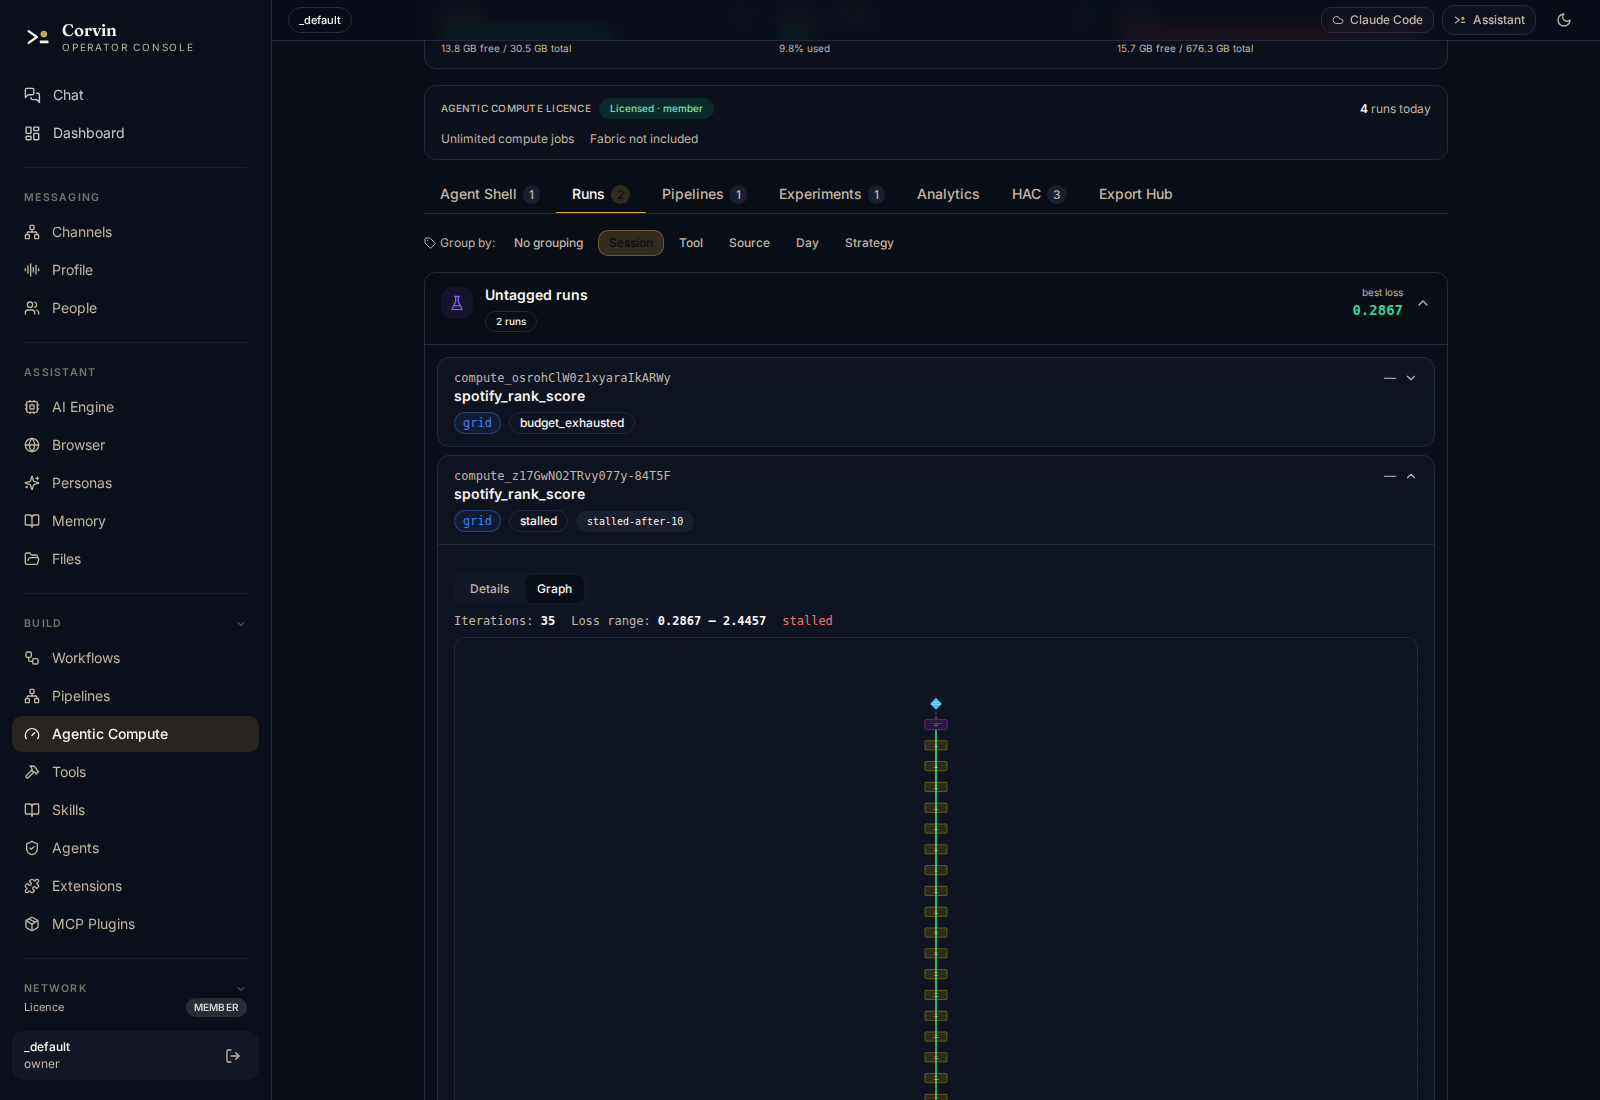Open the Experiments tab
Screen dimensions: 1600x1100
click(x=831, y=194)
